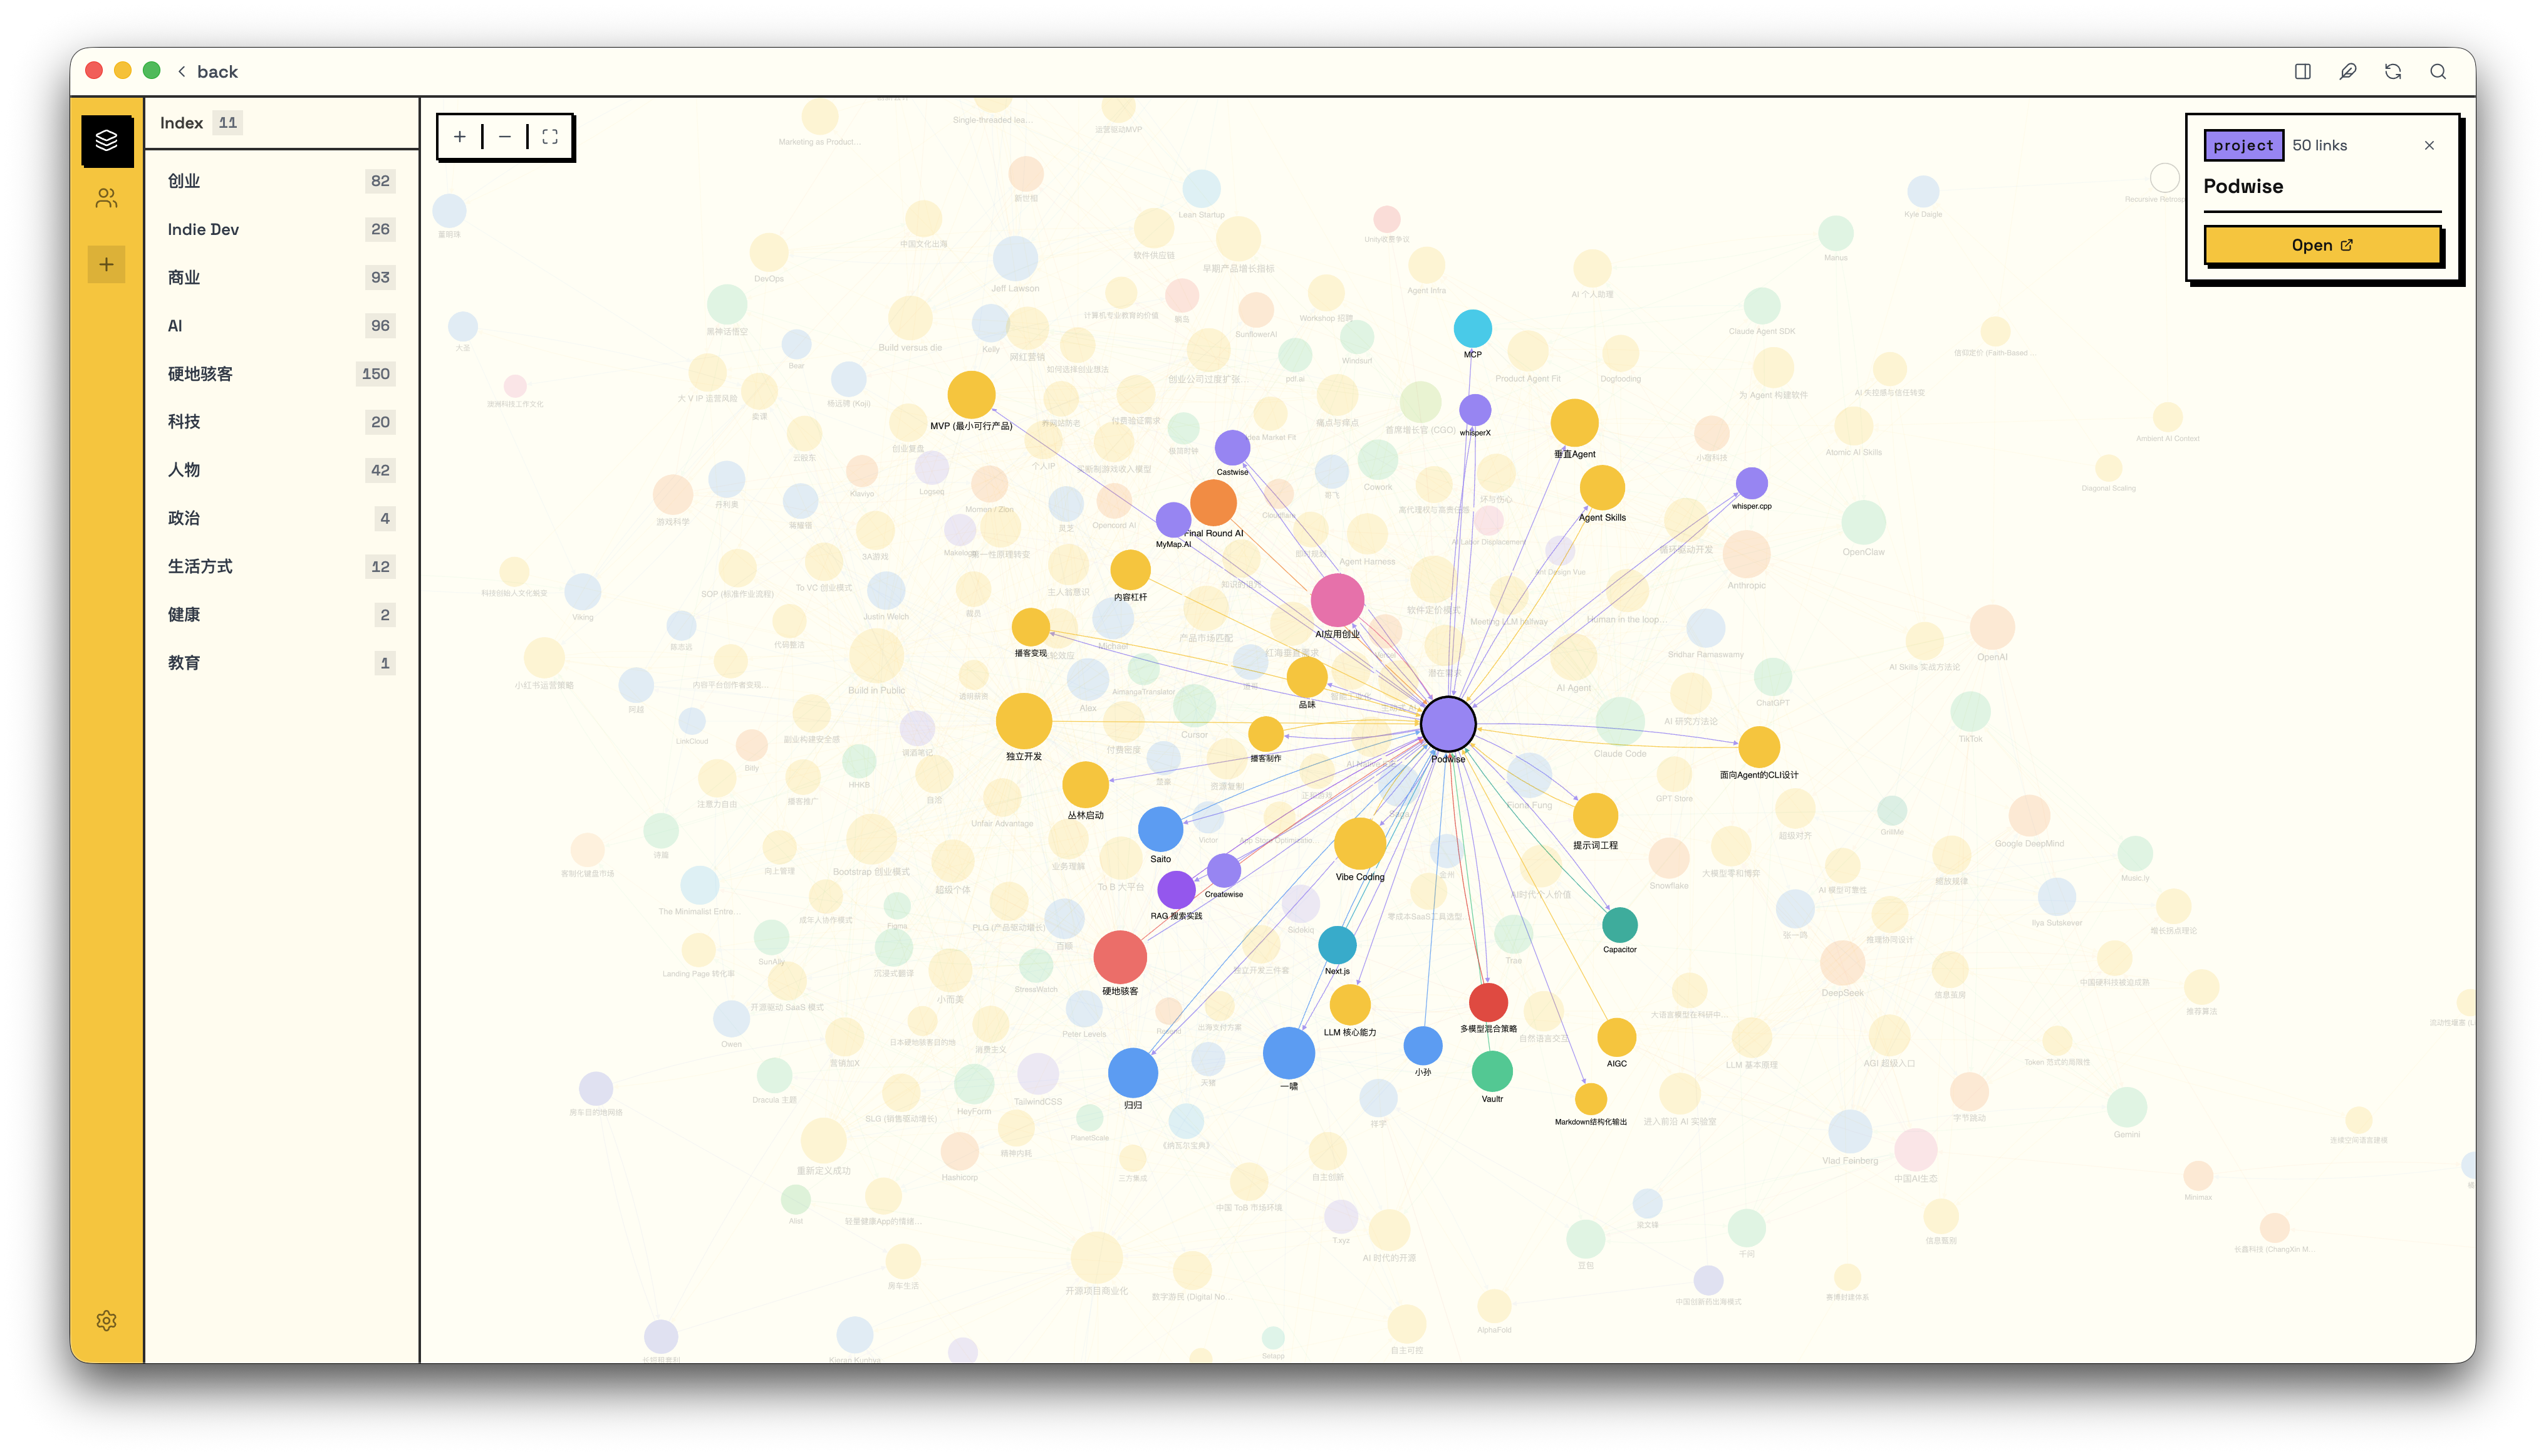Toggle the panel layout icon in title bar
Image resolution: width=2546 pixels, height=1456 pixels.
[2303, 72]
